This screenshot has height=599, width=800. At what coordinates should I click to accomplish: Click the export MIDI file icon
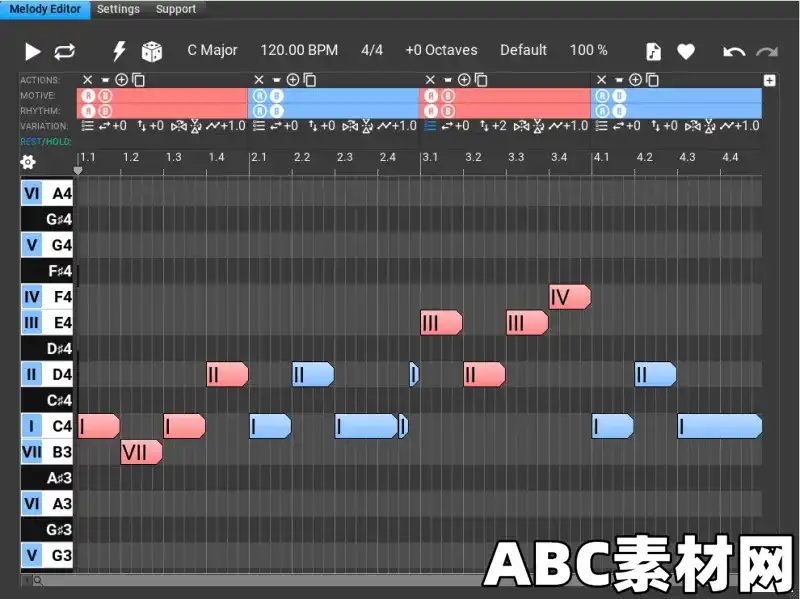654,52
